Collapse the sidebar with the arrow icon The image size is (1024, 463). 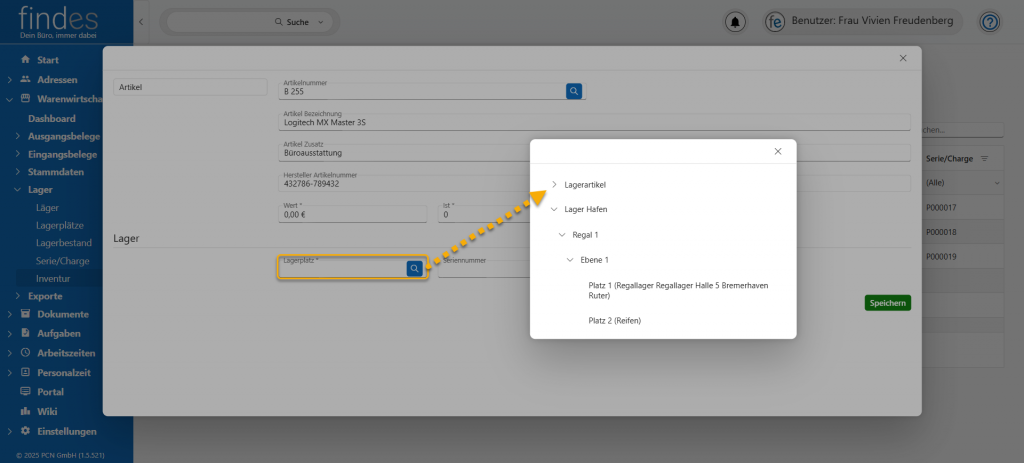[141, 22]
